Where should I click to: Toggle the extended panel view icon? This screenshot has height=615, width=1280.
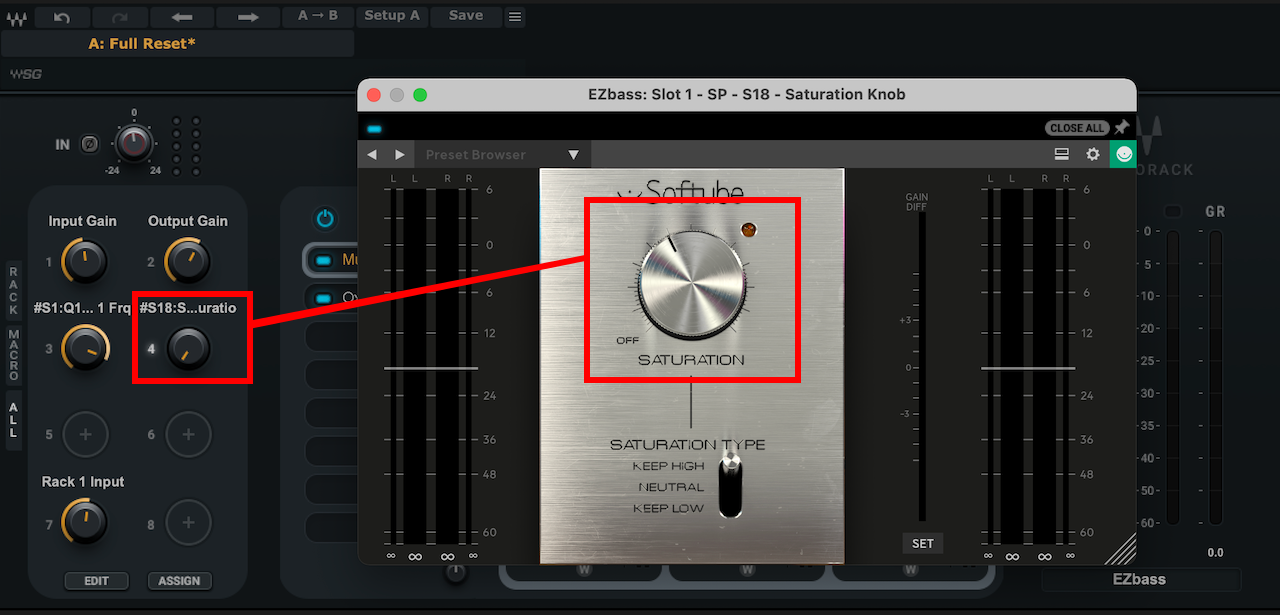click(1062, 154)
